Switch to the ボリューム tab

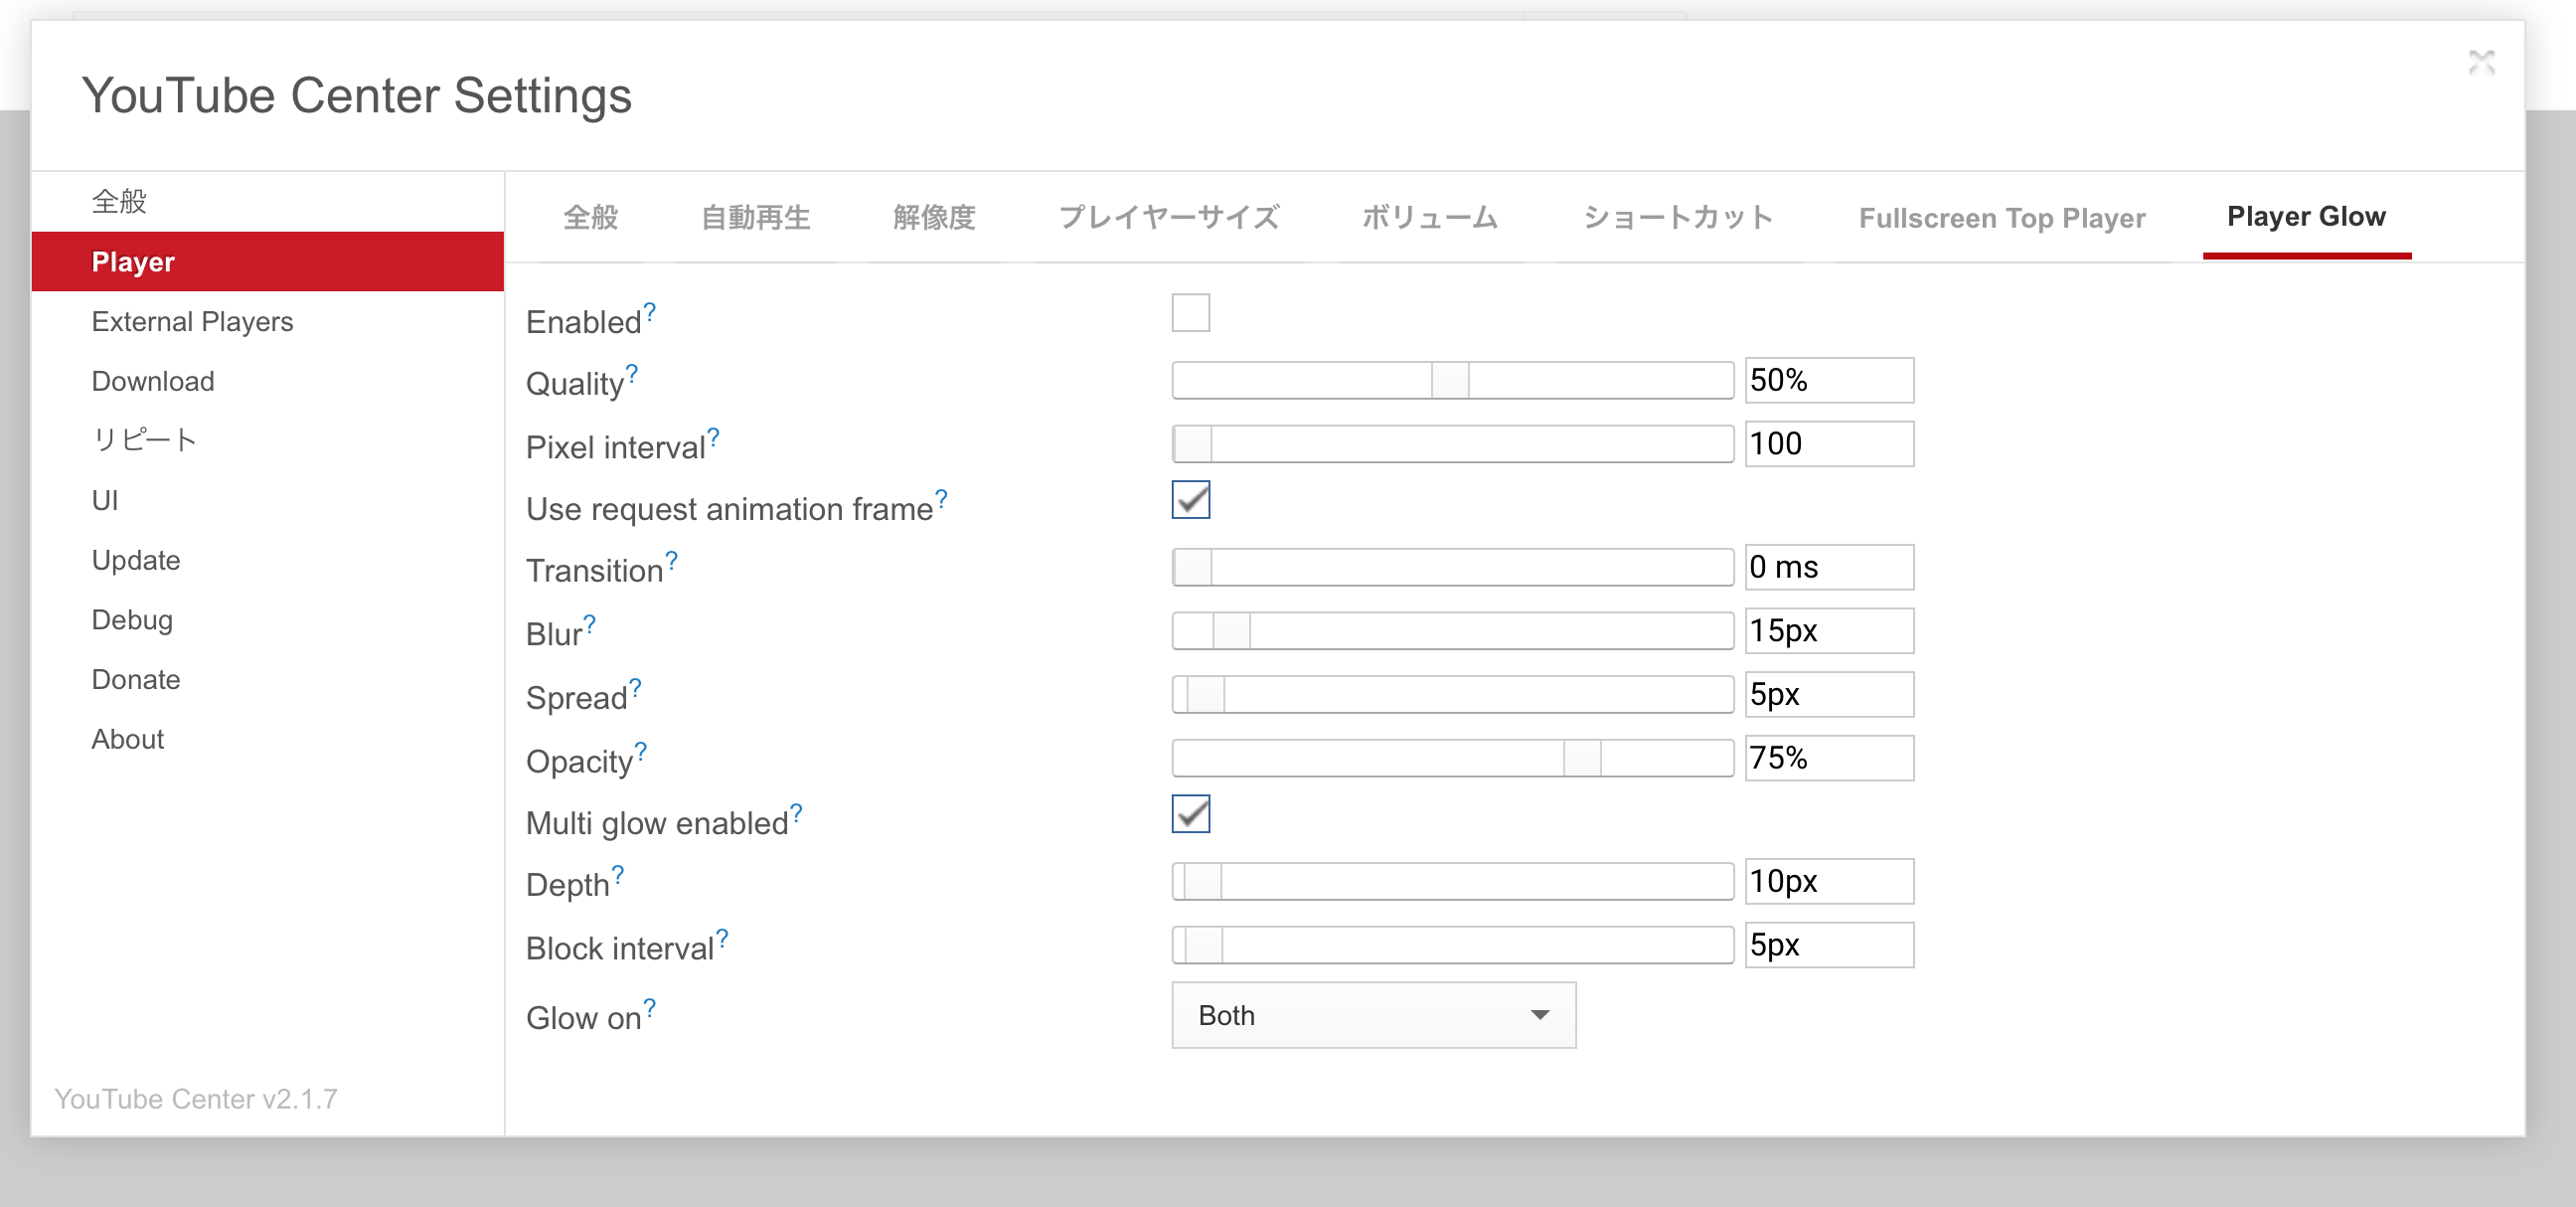[x=1431, y=217]
